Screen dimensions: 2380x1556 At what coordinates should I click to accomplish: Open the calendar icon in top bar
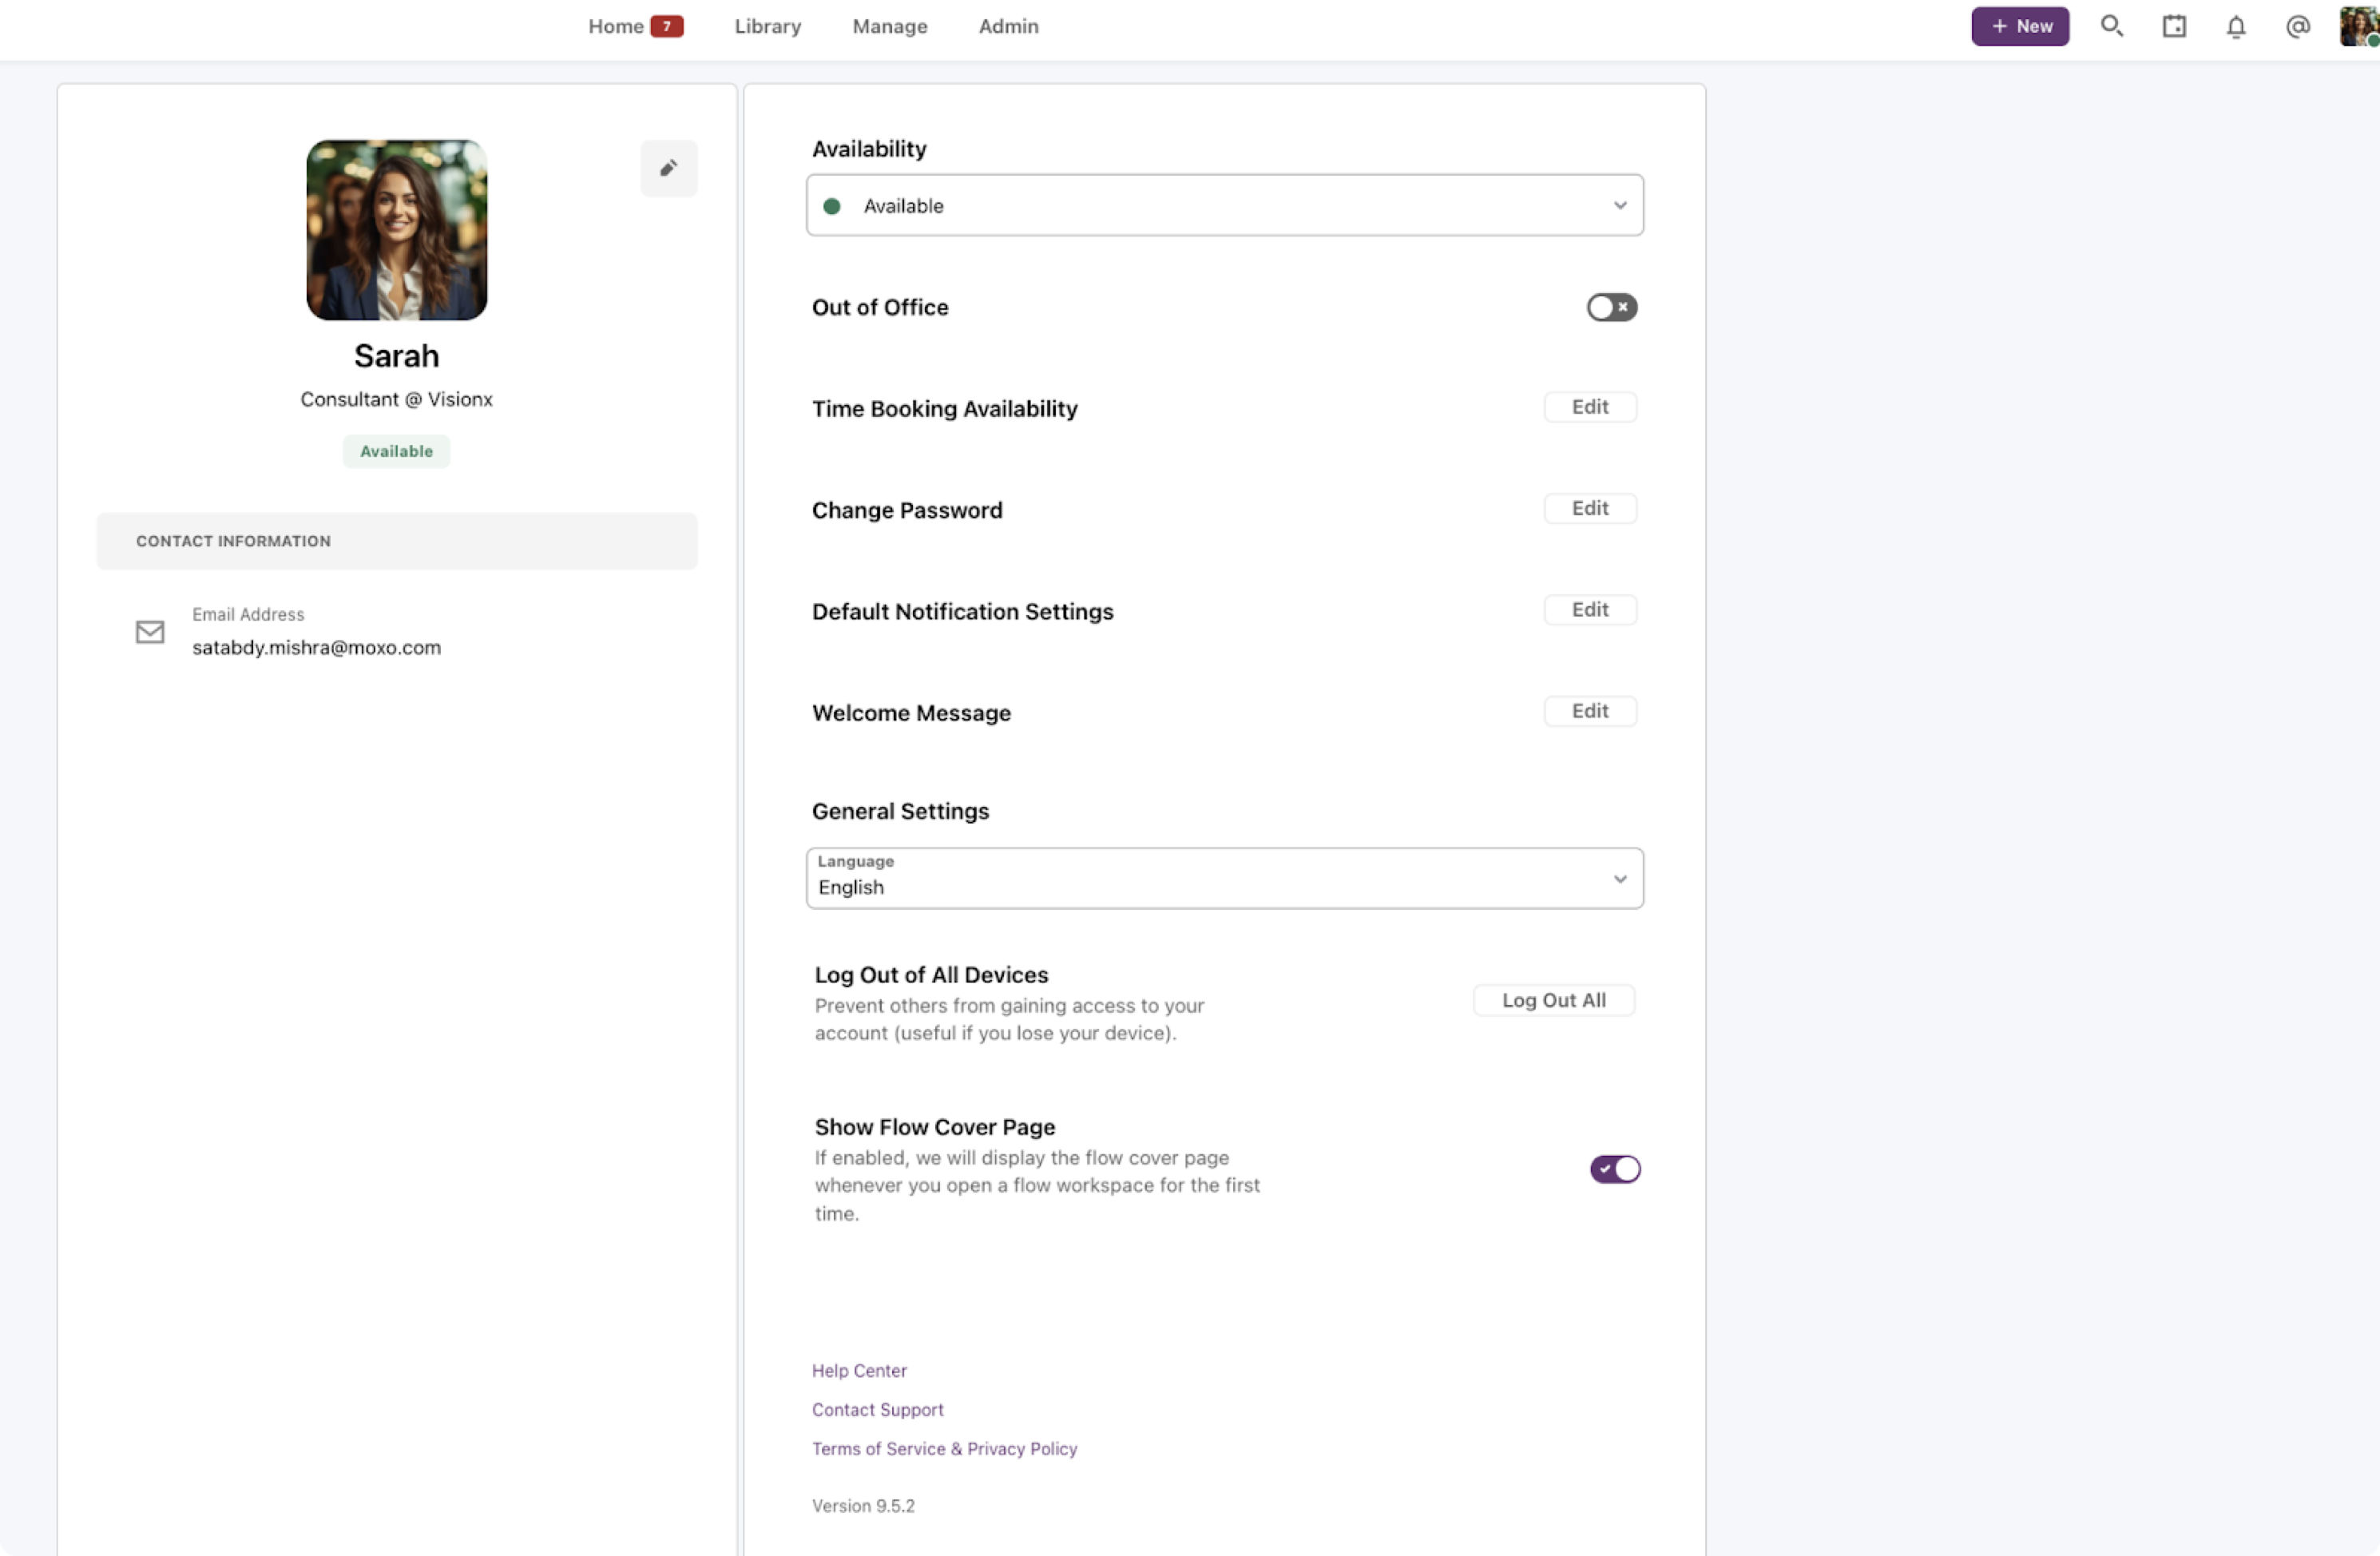click(2174, 26)
